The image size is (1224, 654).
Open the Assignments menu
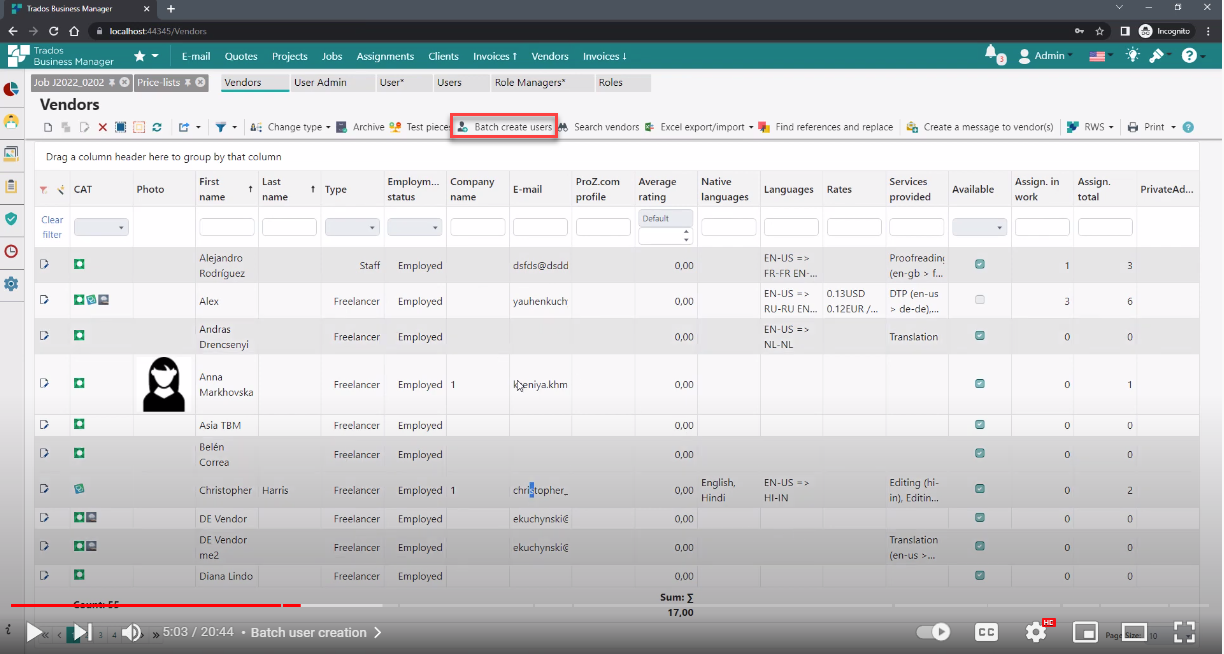tap(385, 56)
